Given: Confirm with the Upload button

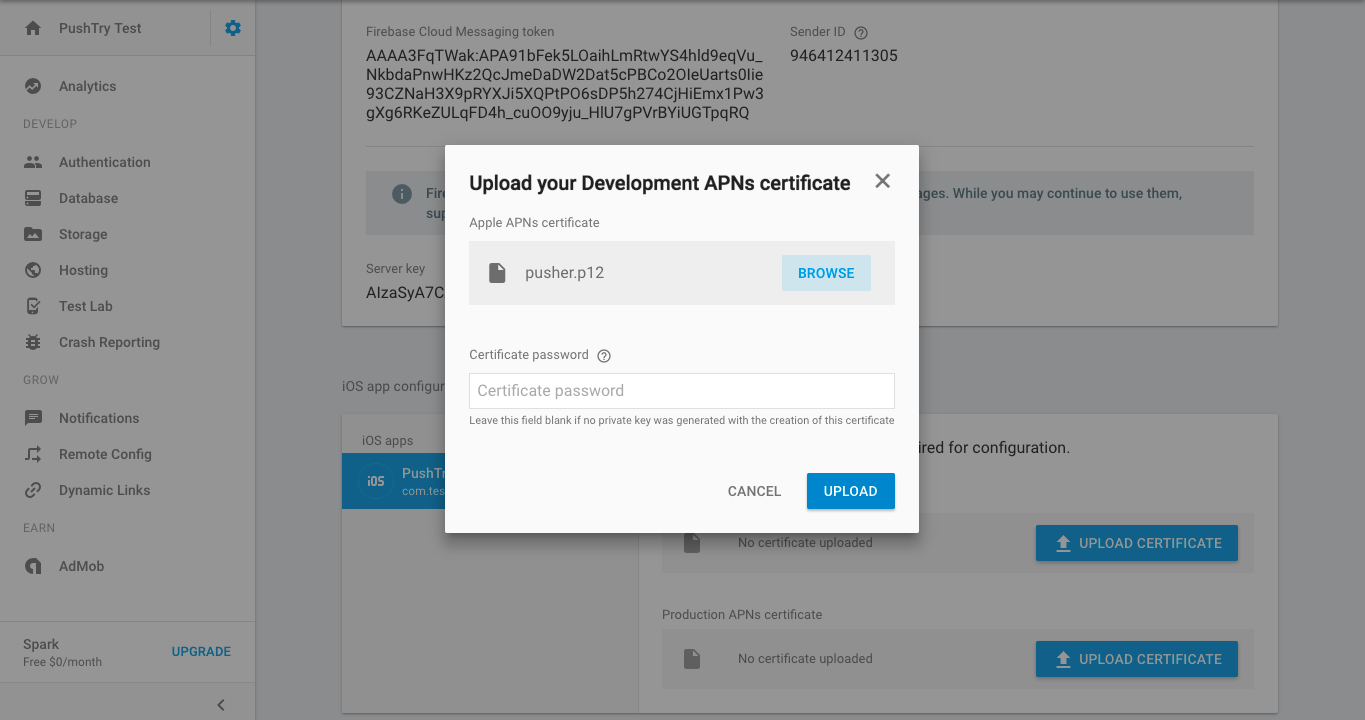Looking at the screenshot, I should click(851, 491).
